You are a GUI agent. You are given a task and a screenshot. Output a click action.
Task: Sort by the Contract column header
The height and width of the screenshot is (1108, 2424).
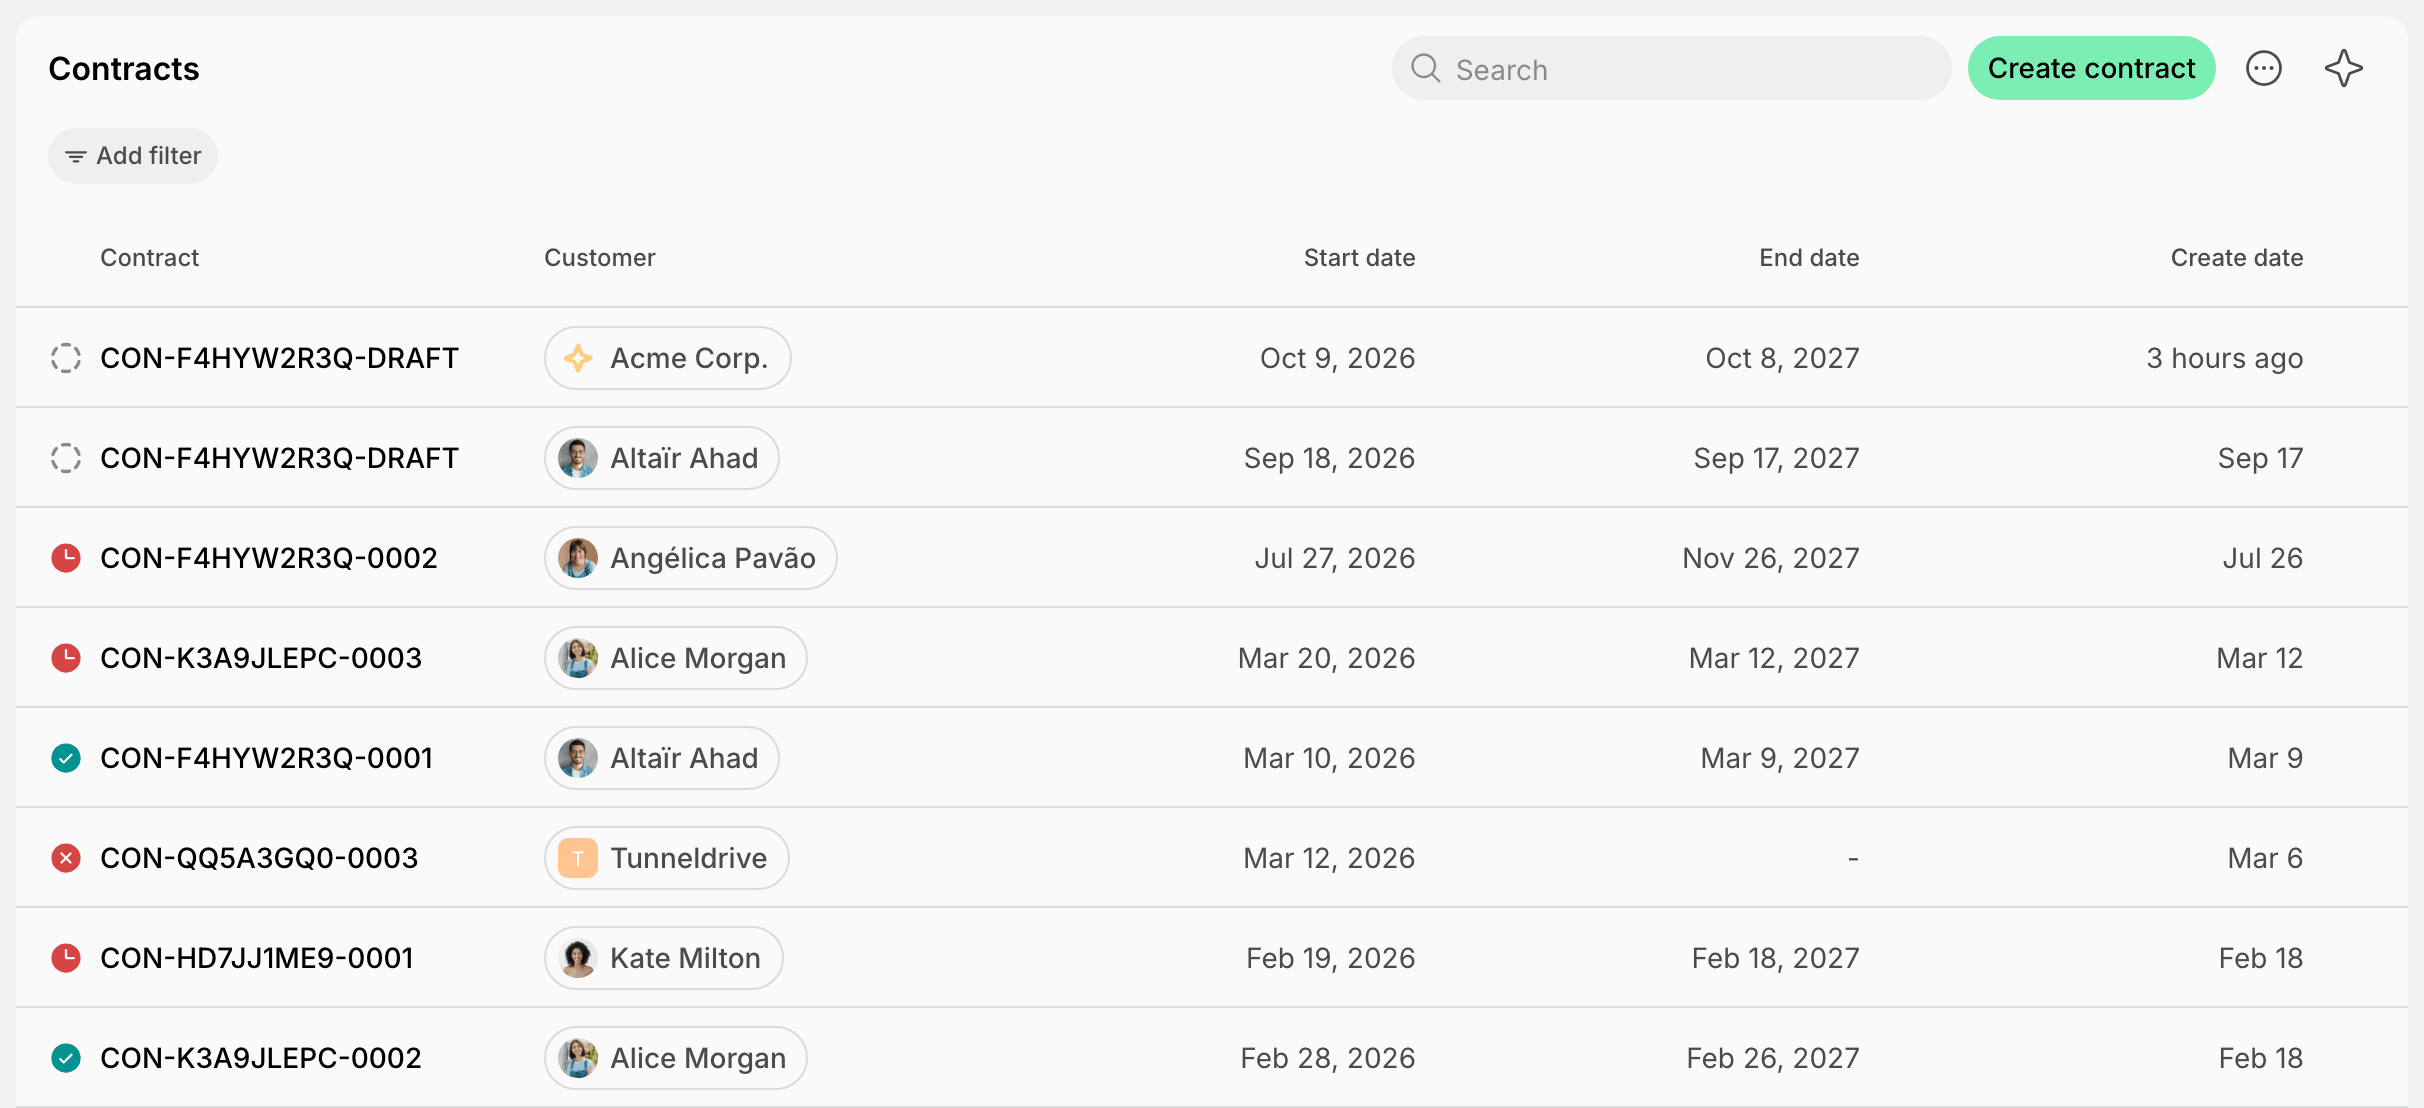click(149, 258)
